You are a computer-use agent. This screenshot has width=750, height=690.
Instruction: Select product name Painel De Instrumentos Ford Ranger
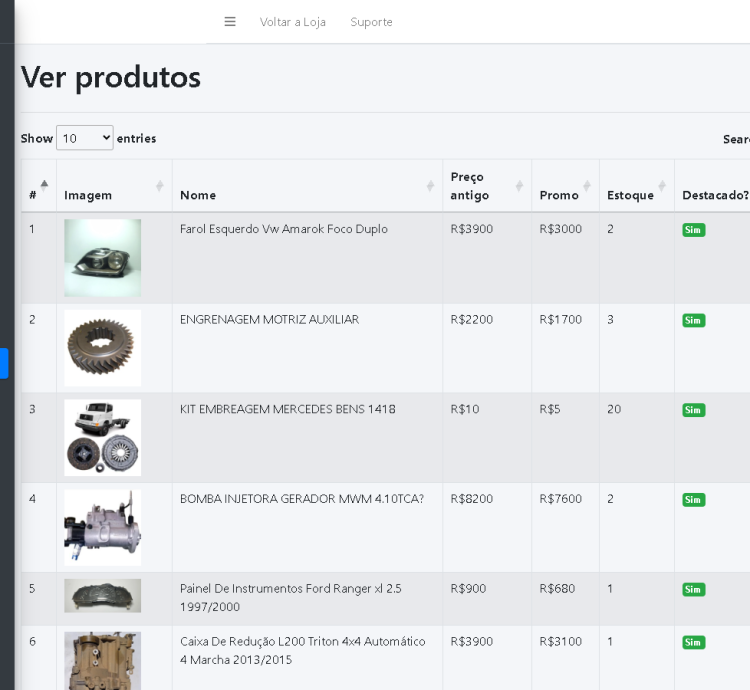click(x=290, y=597)
